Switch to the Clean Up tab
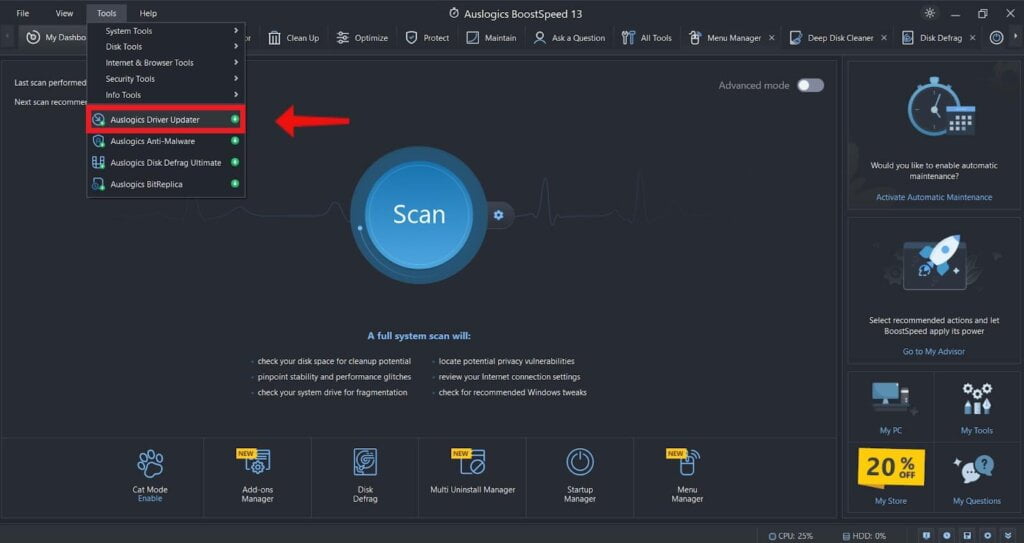 tap(294, 38)
